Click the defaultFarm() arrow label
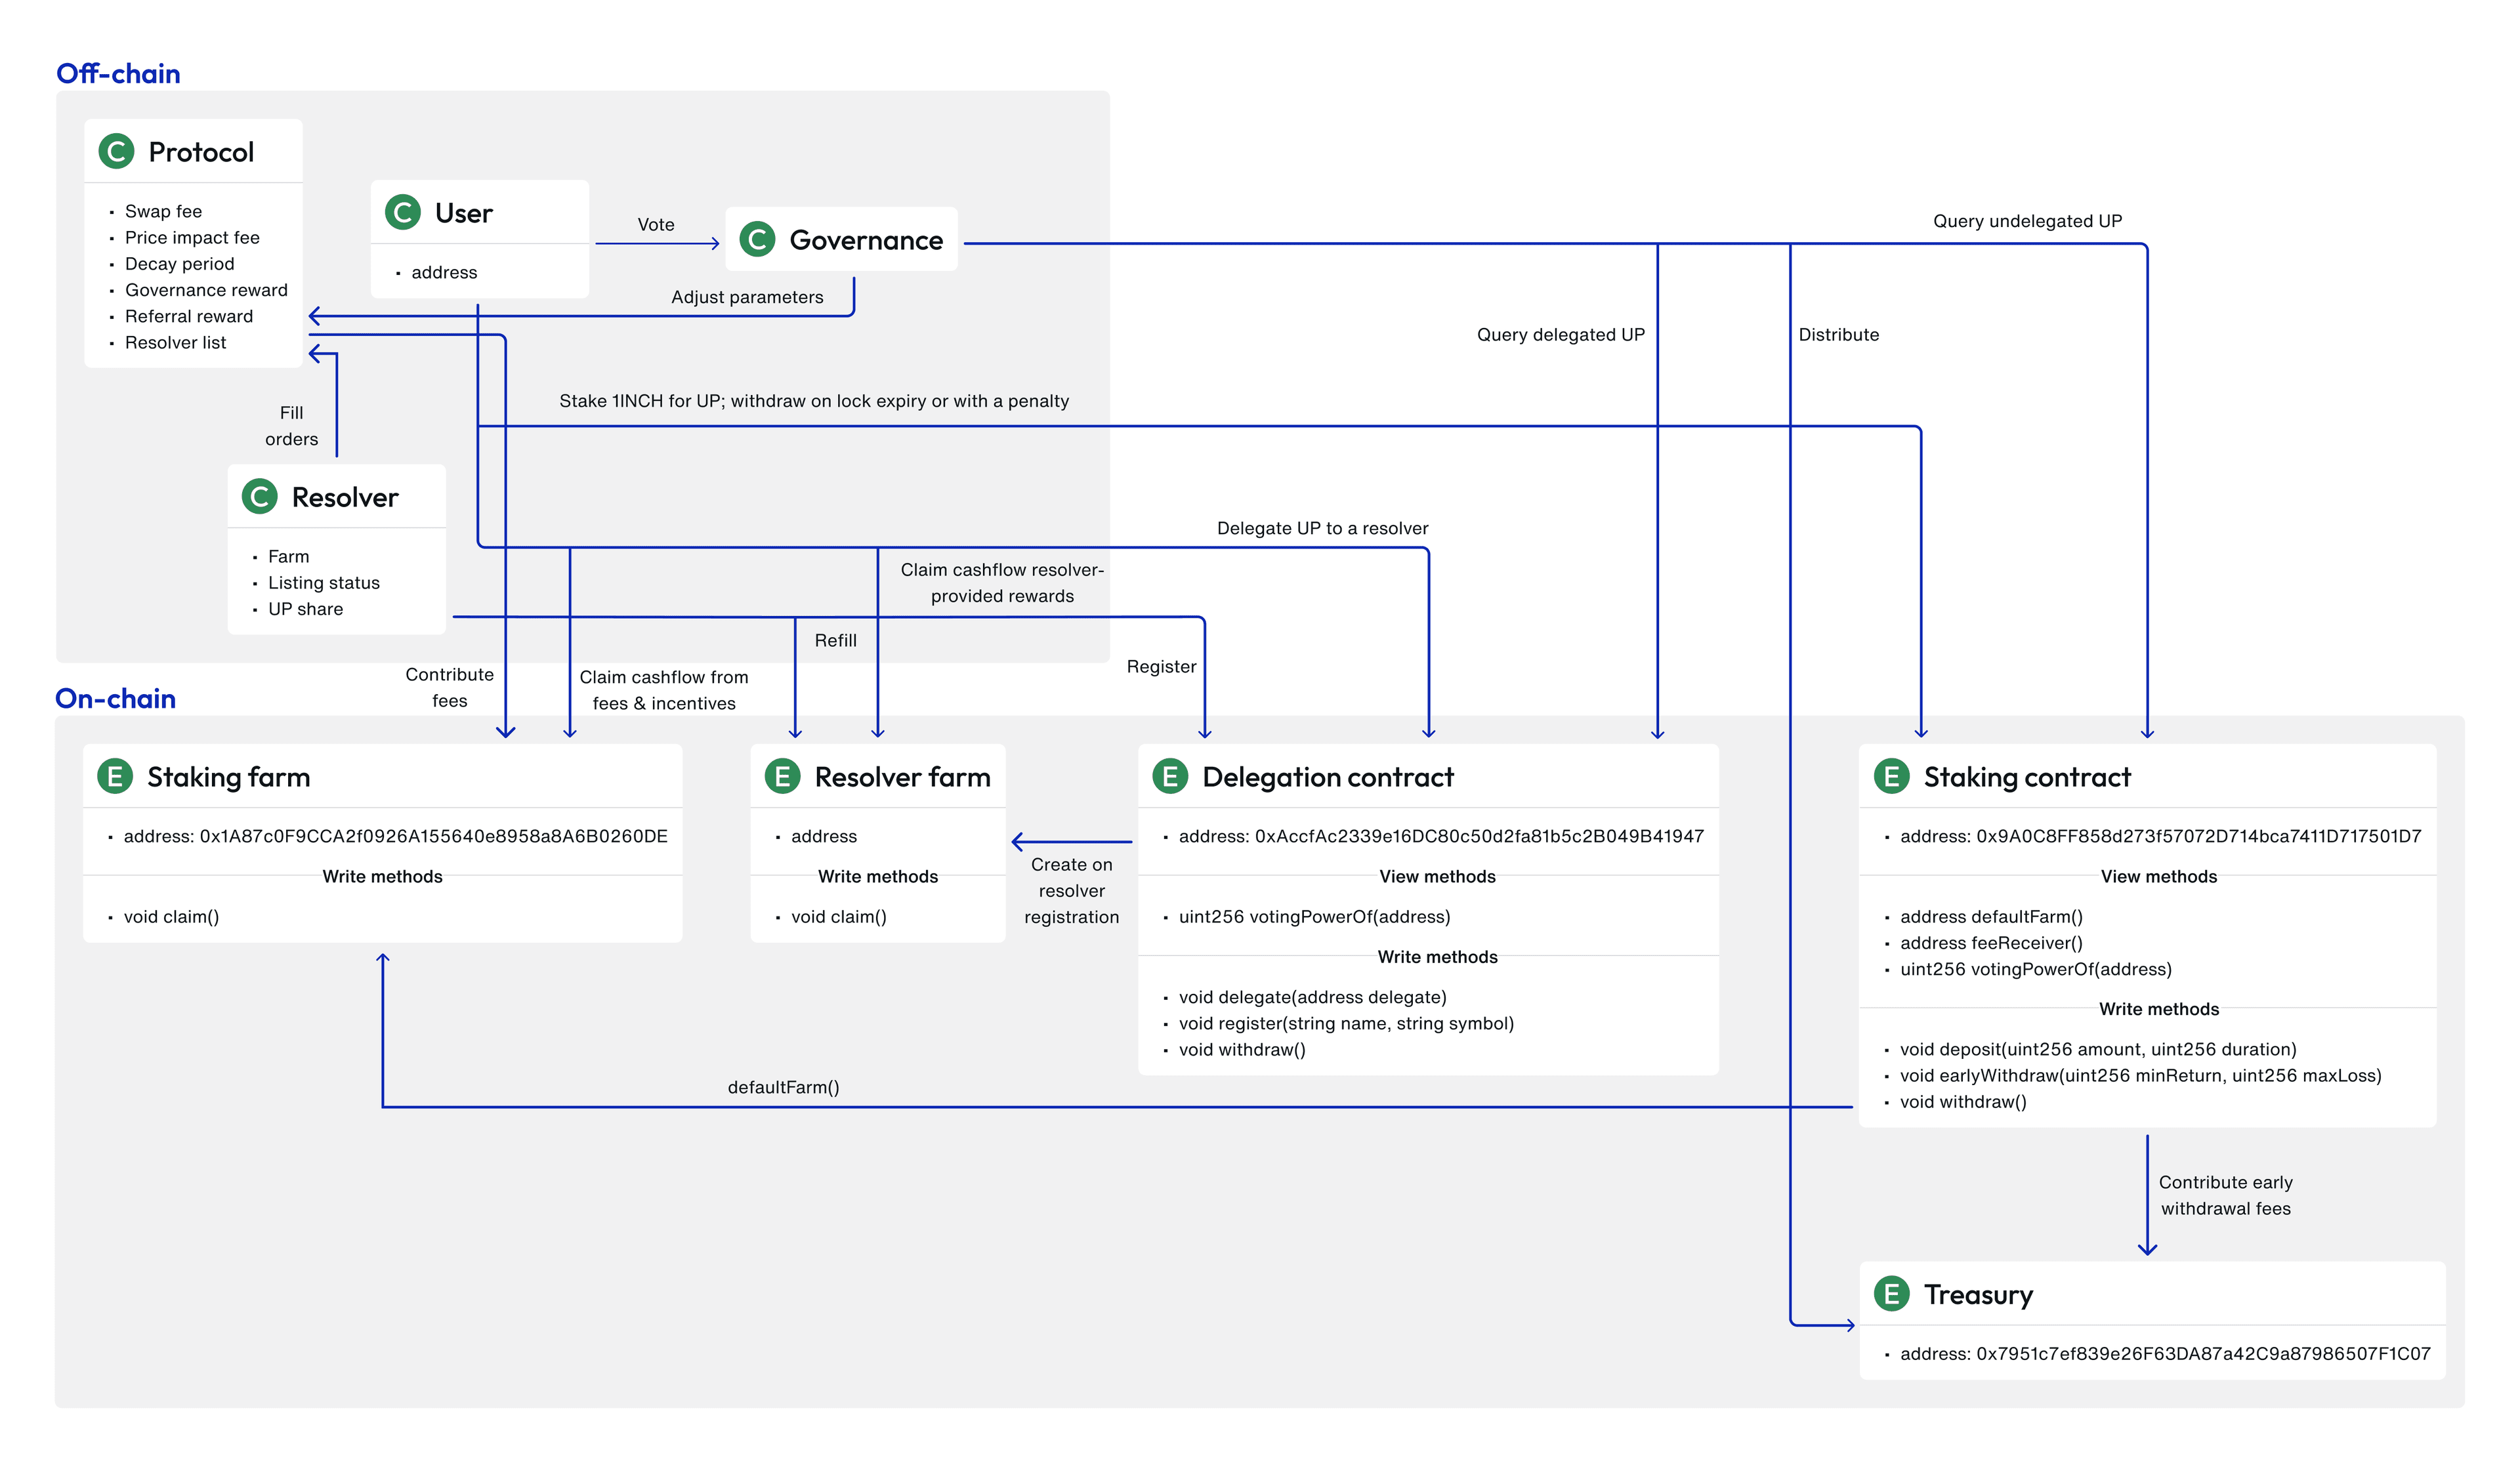Screen dimensions: 2520x1463 click(x=783, y=1087)
